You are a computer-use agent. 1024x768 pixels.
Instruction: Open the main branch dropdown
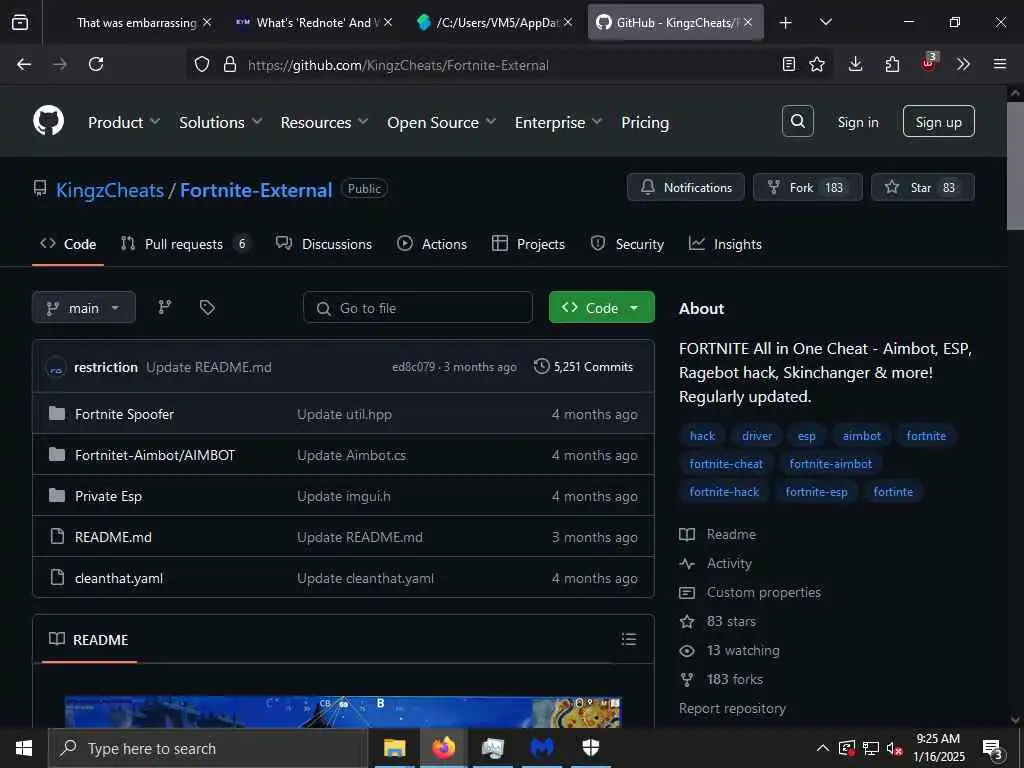tap(84, 308)
